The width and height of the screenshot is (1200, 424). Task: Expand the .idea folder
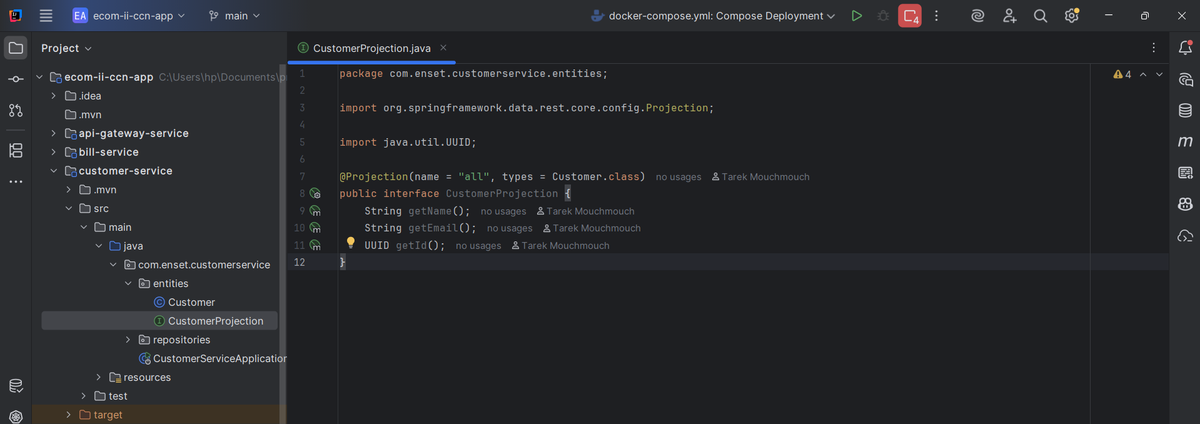pos(53,96)
